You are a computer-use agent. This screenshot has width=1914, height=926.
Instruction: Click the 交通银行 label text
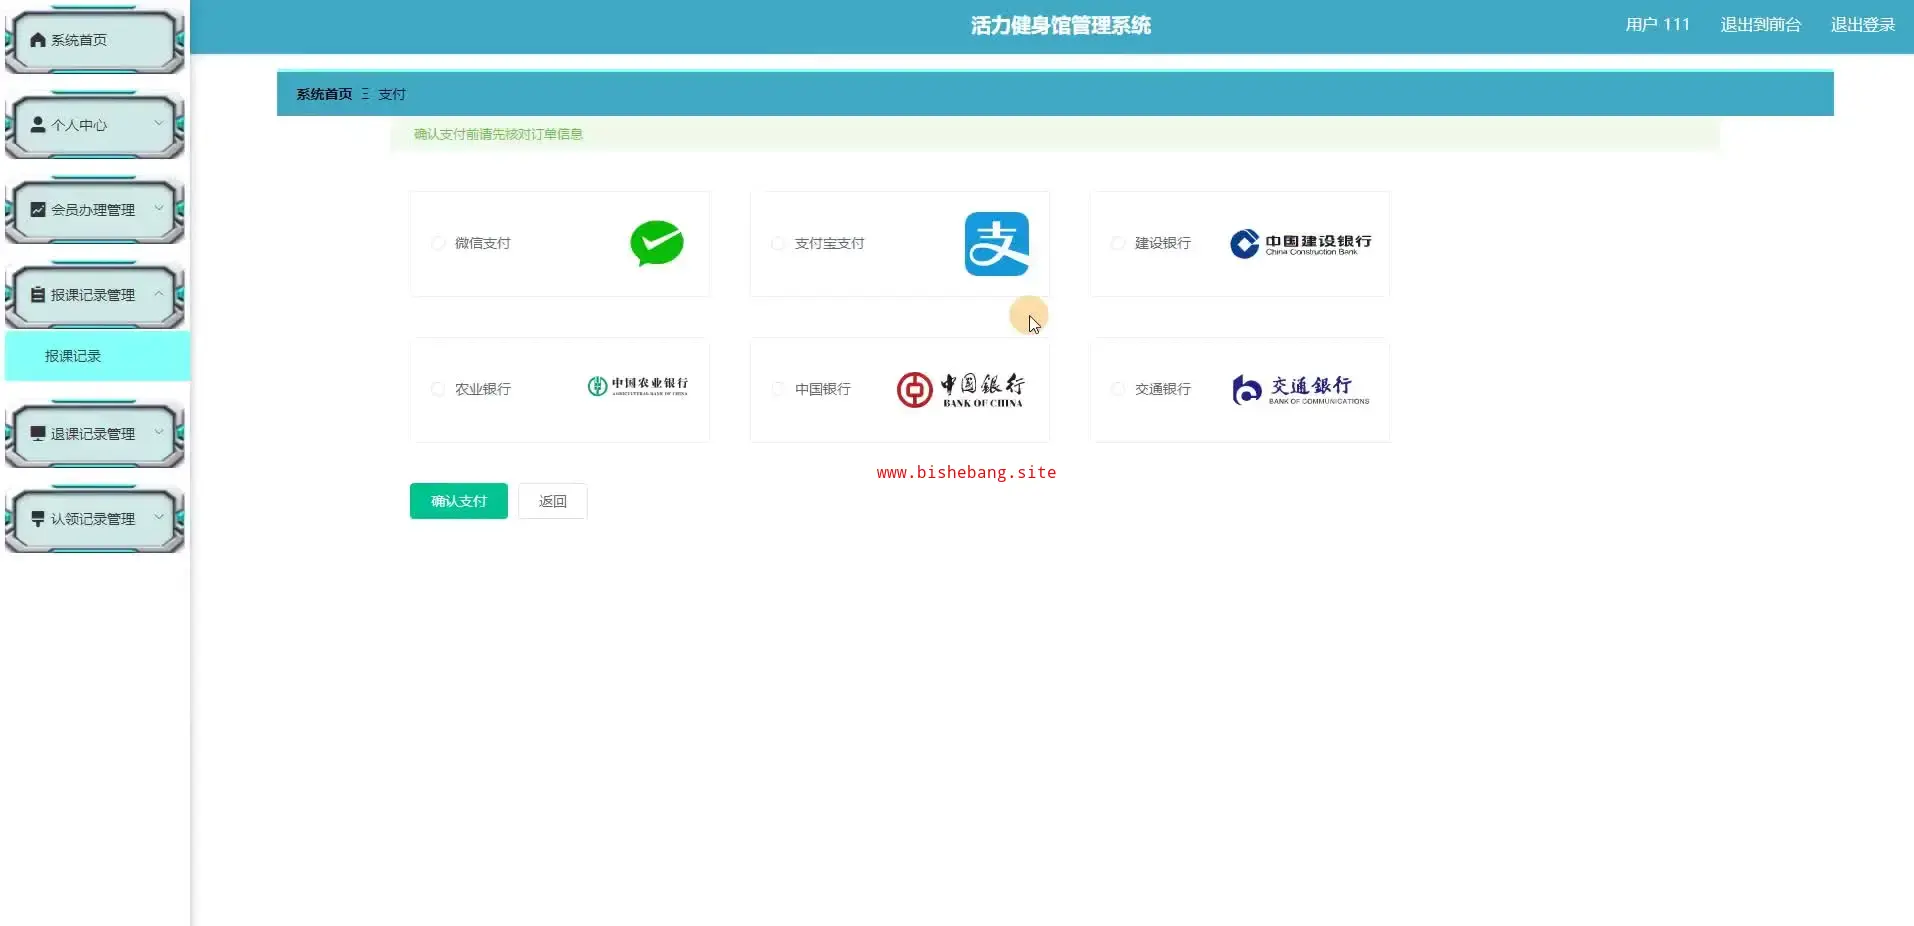tap(1163, 389)
